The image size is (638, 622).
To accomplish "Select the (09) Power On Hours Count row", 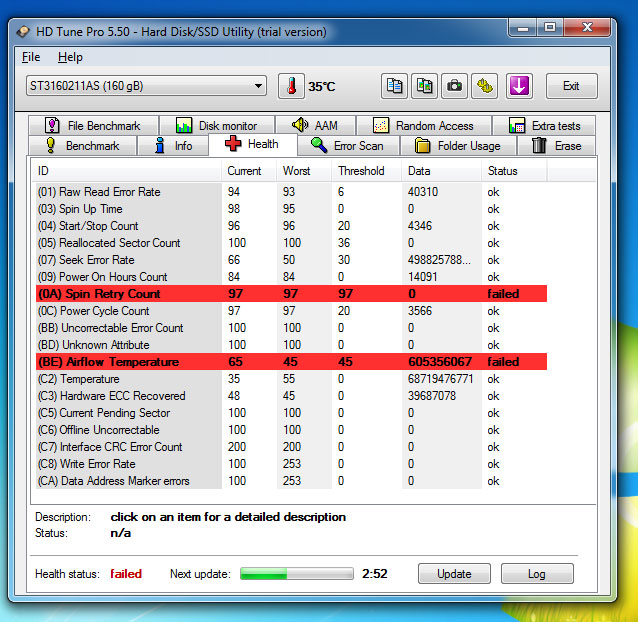I will [x=291, y=277].
